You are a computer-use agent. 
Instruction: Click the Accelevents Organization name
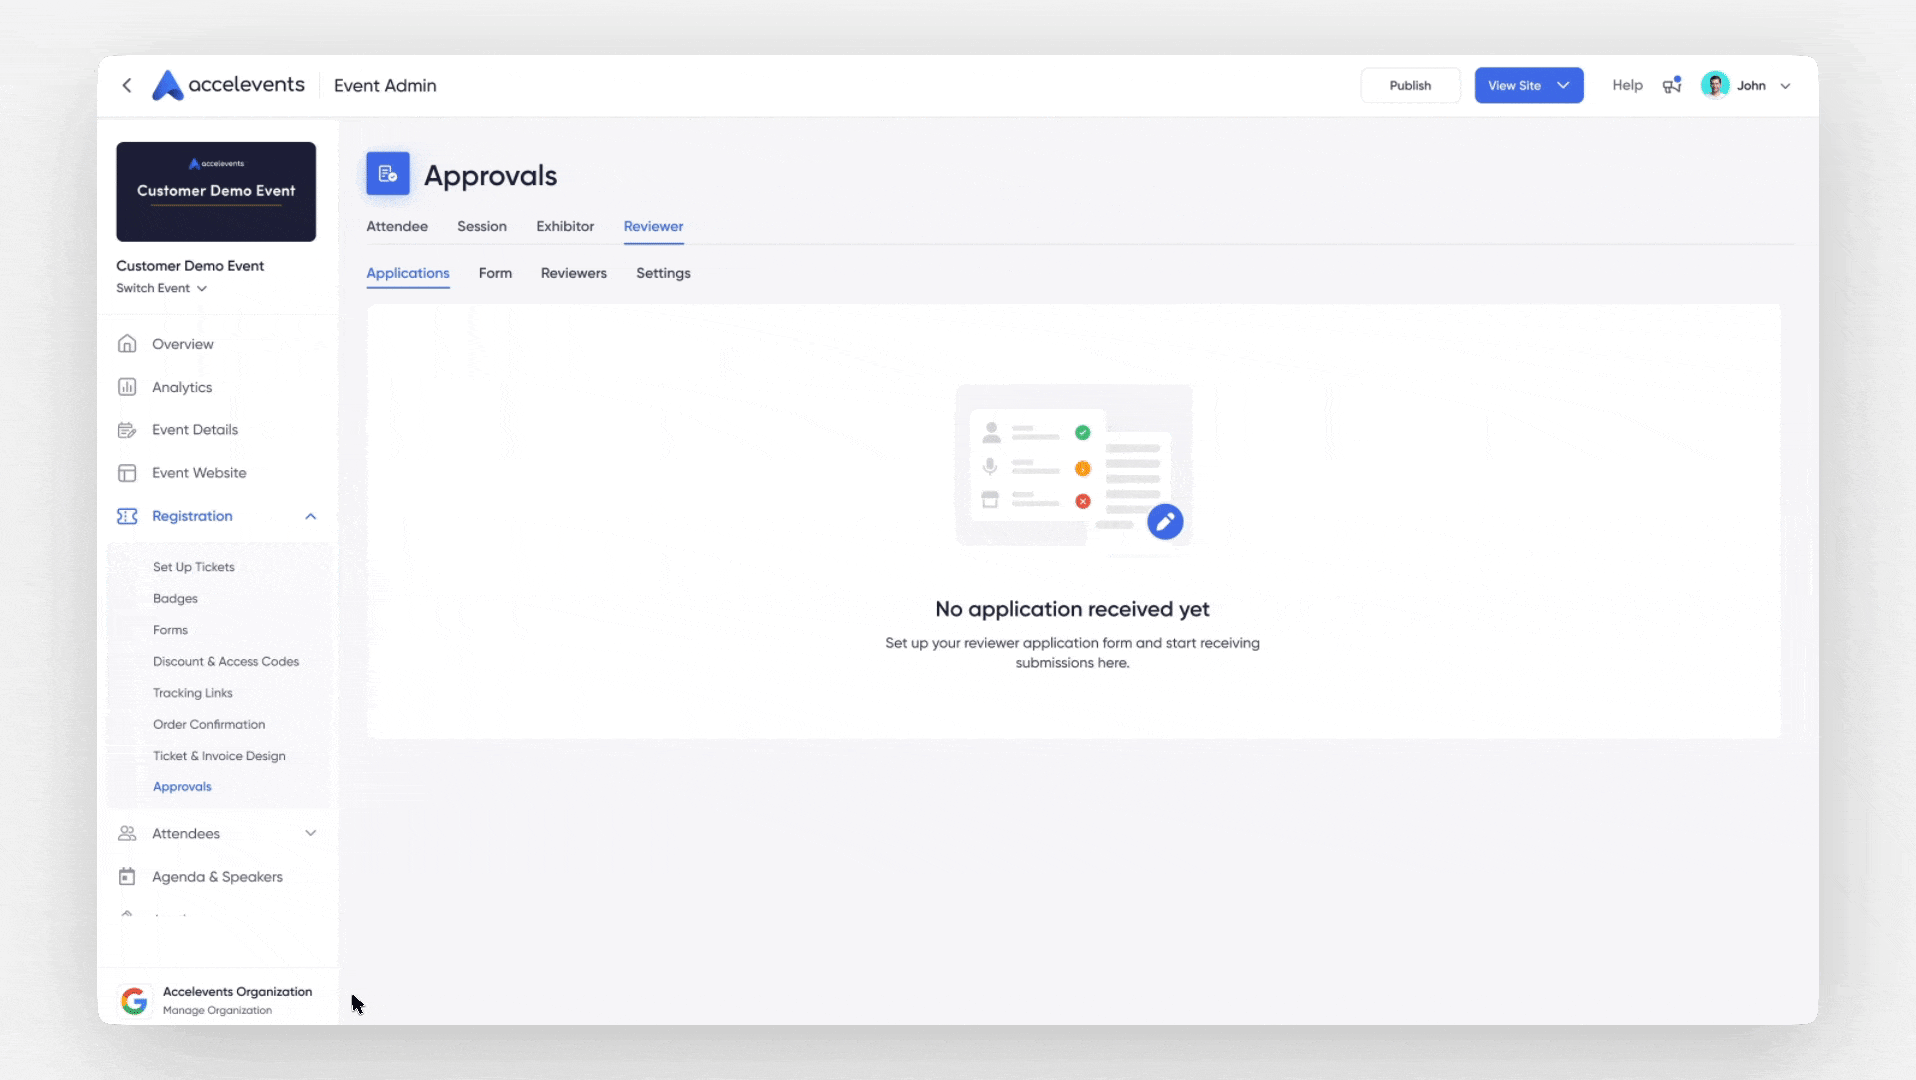coord(237,992)
